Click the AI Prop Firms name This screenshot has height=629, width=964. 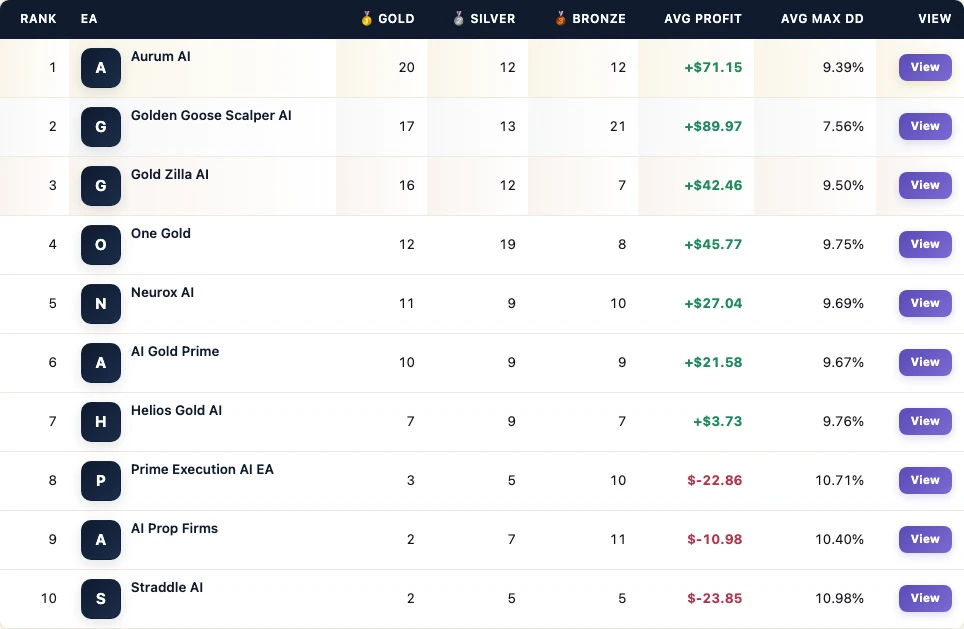tap(174, 529)
